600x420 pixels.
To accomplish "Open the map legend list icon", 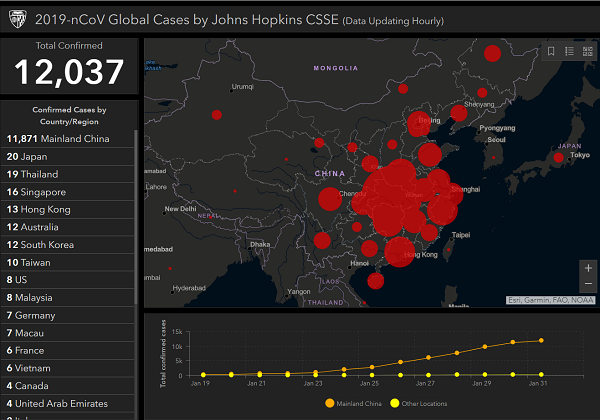I will point(568,51).
